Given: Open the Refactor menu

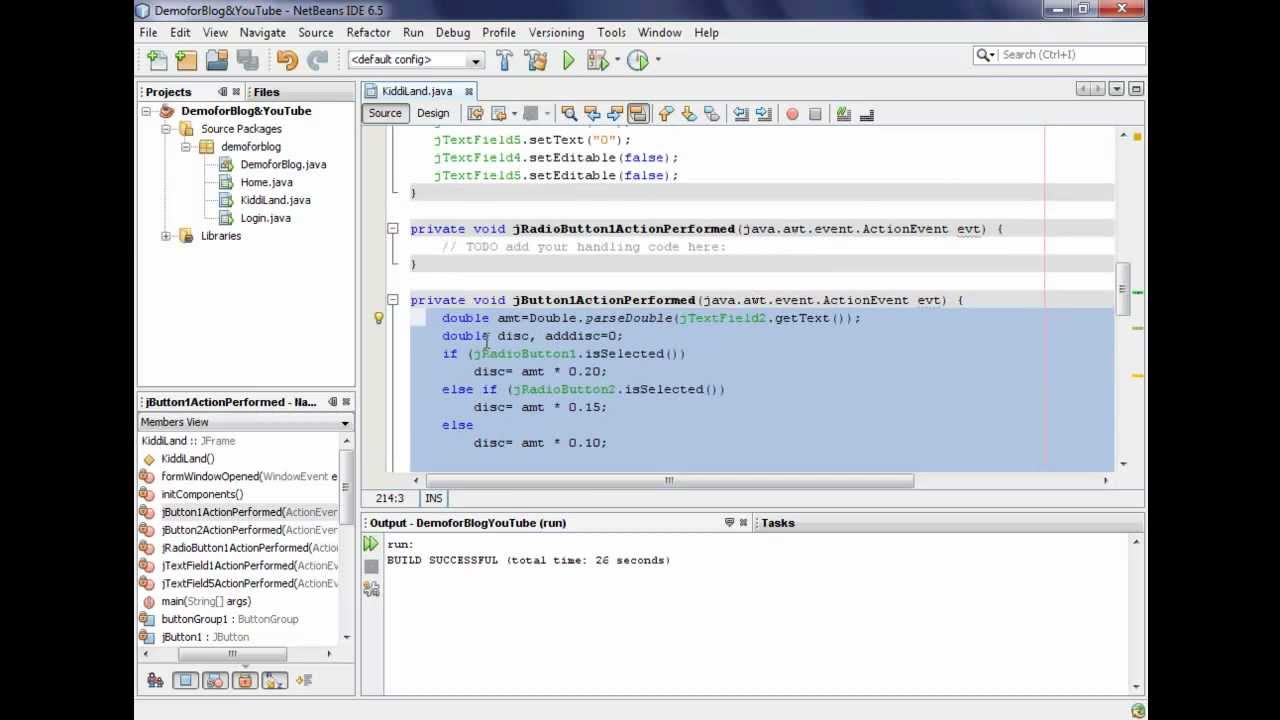Looking at the screenshot, I should [368, 32].
